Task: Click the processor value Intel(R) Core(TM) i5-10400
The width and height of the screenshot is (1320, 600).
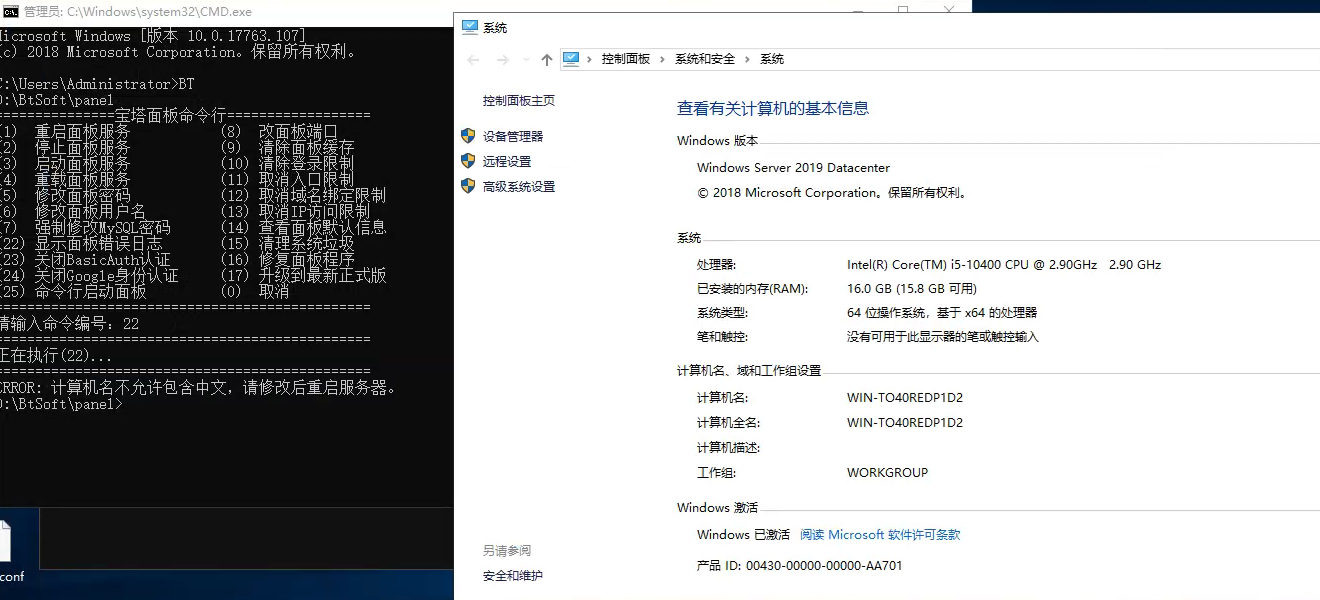Action: point(1004,265)
